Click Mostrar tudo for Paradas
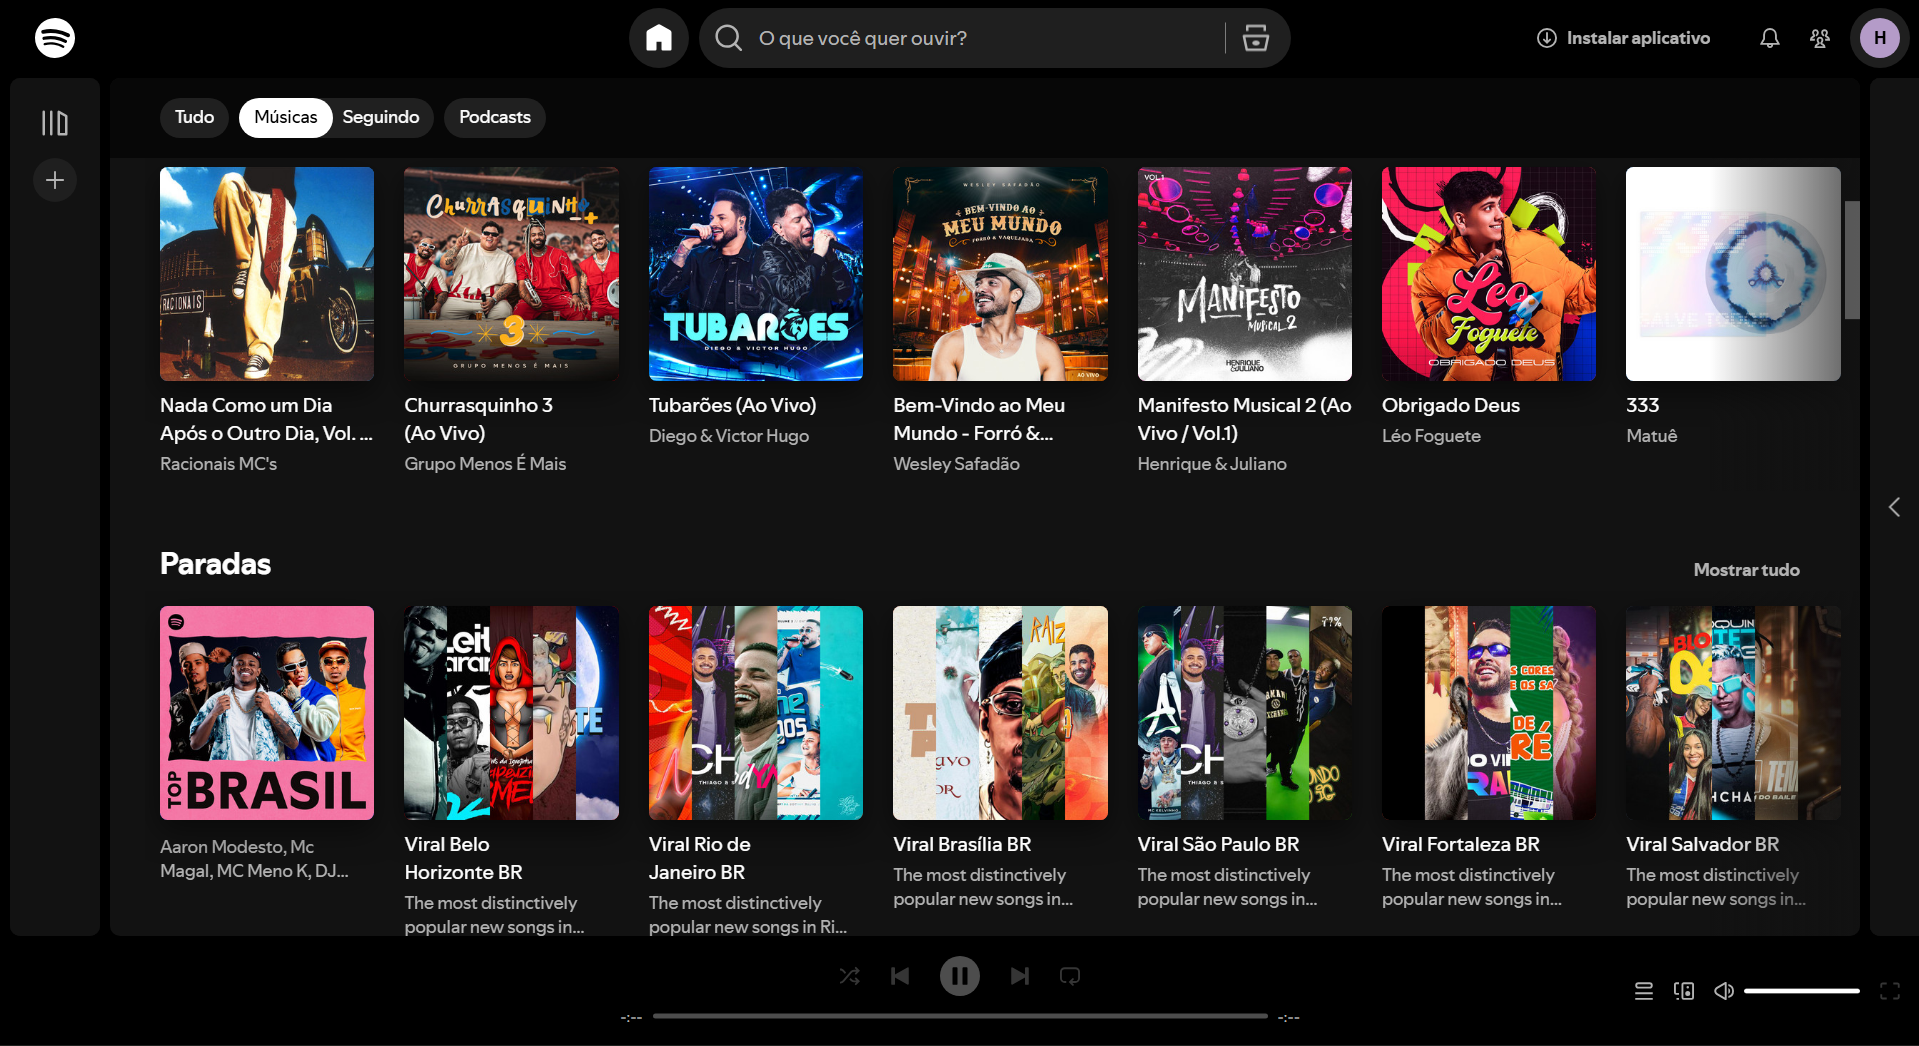Viewport: 1919px width, 1046px height. click(x=1746, y=570)
